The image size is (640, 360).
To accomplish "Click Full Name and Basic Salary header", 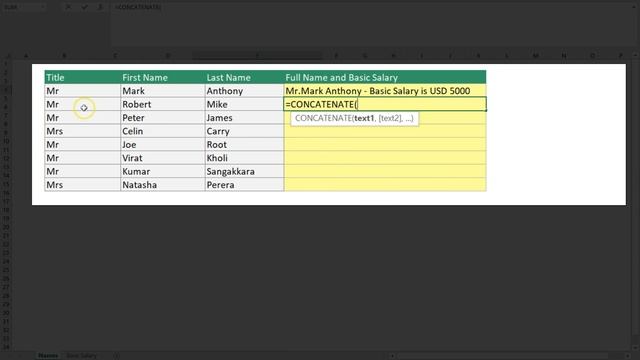I will (385, 77).
